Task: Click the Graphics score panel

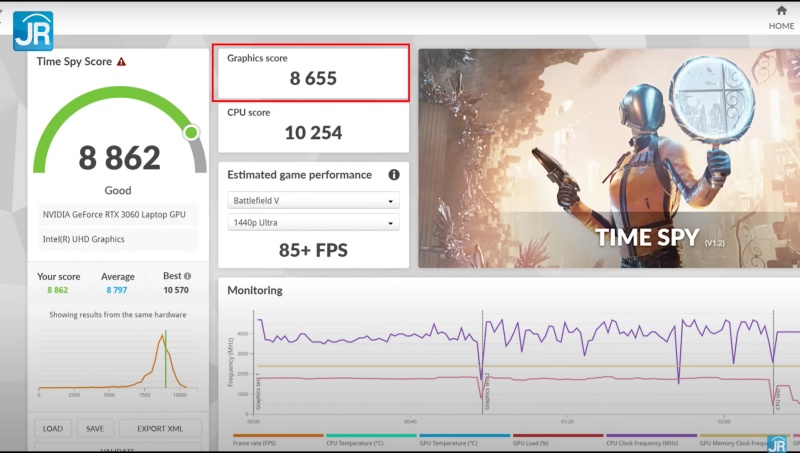Action: (x=313, y=72)
